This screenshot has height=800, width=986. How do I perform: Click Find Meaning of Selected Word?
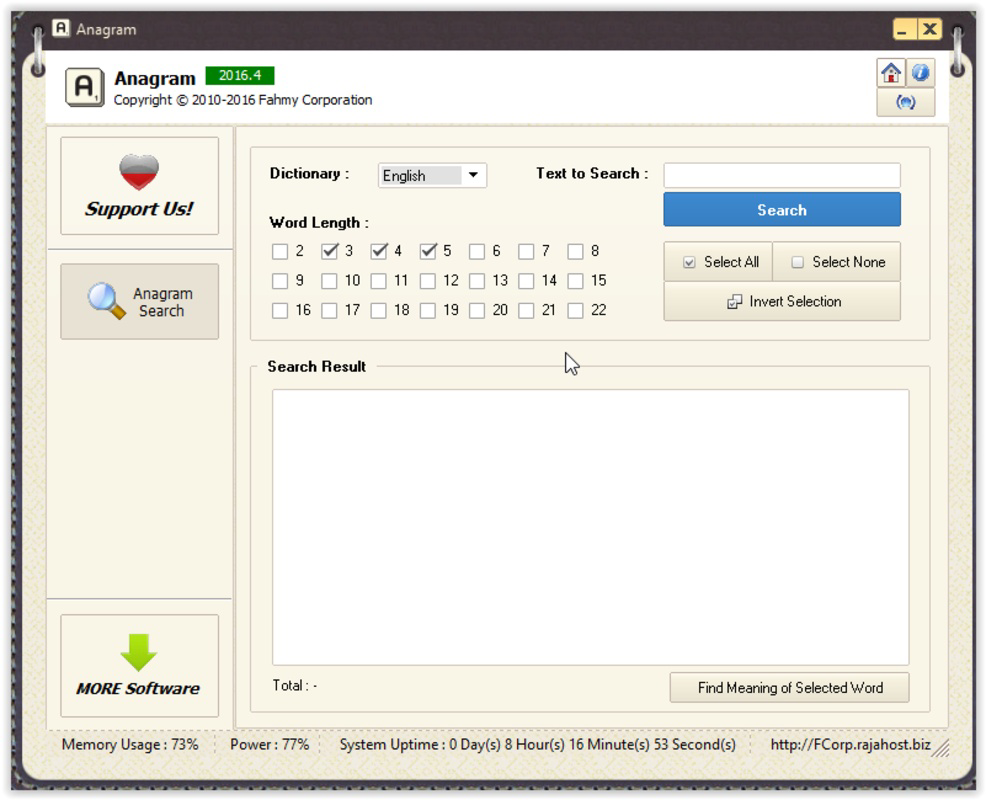(789, 687)
